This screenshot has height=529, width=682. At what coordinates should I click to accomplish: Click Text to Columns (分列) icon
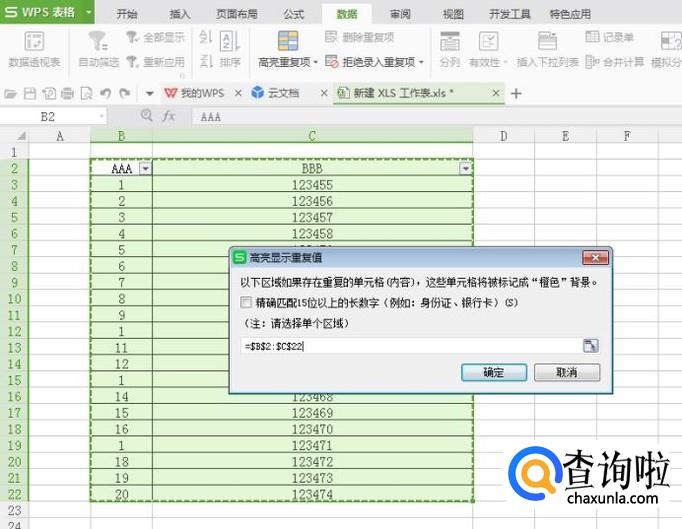click(450, 41)
